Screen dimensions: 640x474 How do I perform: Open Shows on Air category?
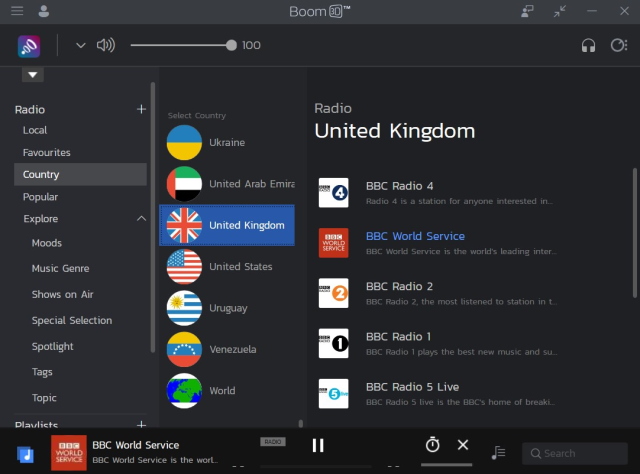[62, 294]
